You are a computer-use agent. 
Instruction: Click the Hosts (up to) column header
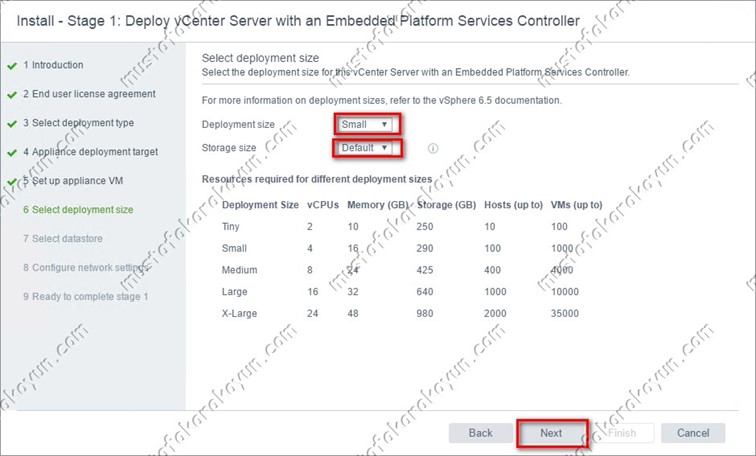513,205
